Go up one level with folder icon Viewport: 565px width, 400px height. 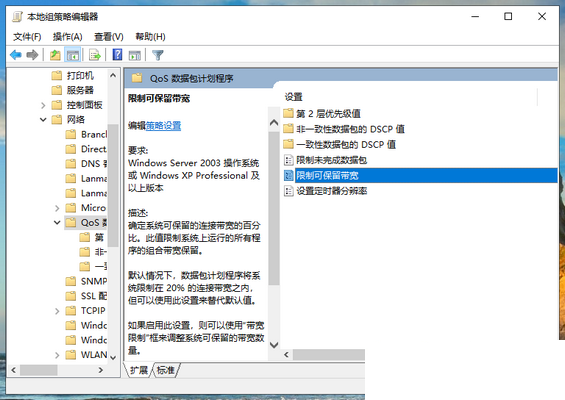(x=55, y=55)
